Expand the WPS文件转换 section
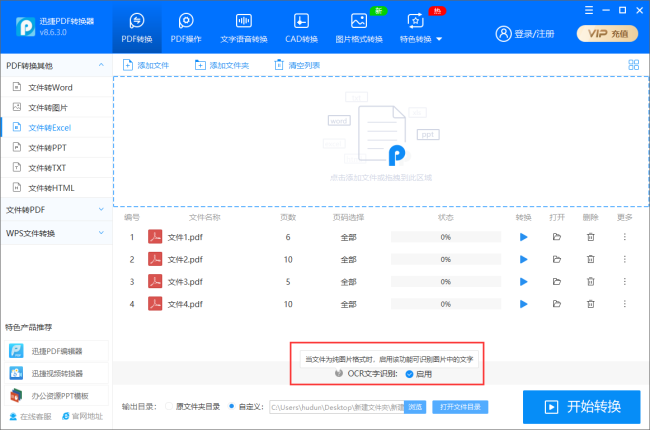Viewport: 650px width, 430px height. click(x=56, y=233)
